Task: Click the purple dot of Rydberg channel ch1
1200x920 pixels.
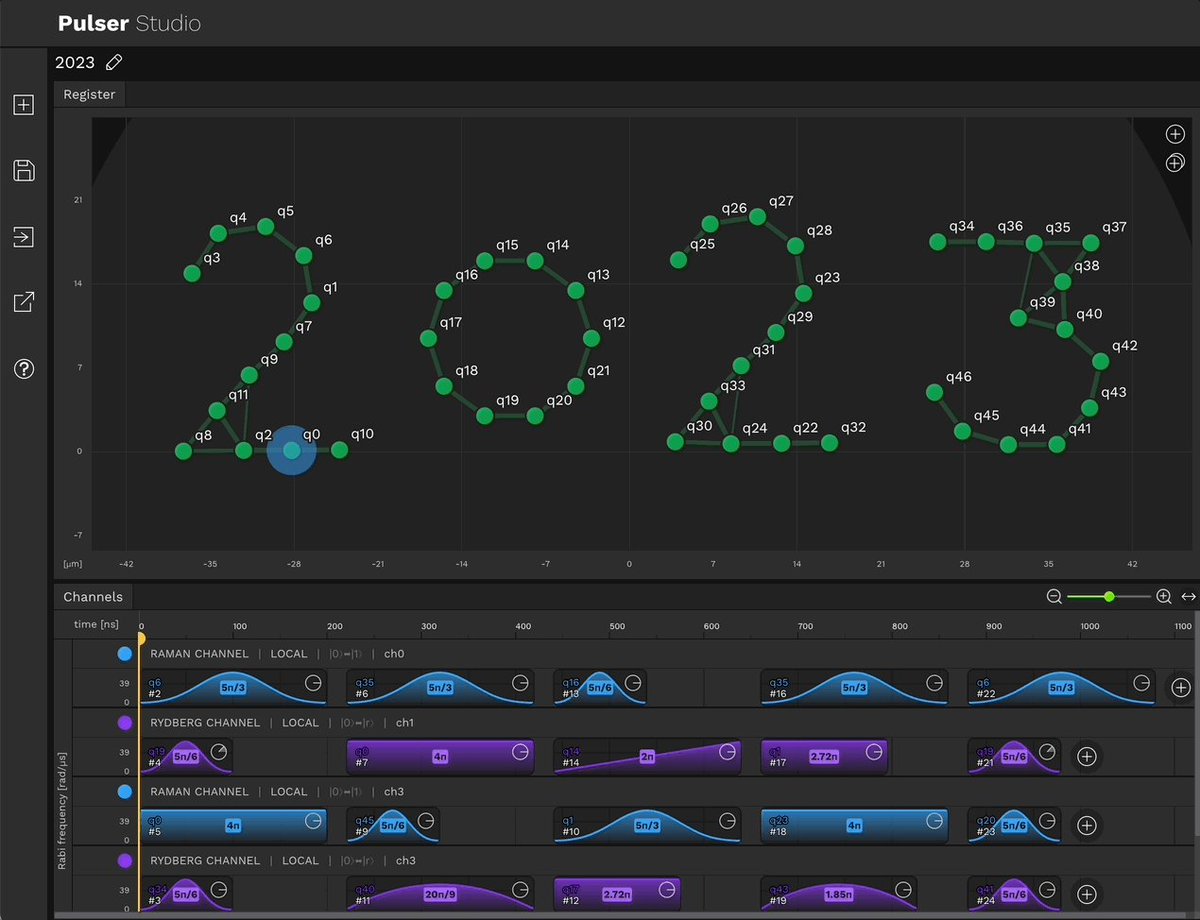Action: coord(125,722)
